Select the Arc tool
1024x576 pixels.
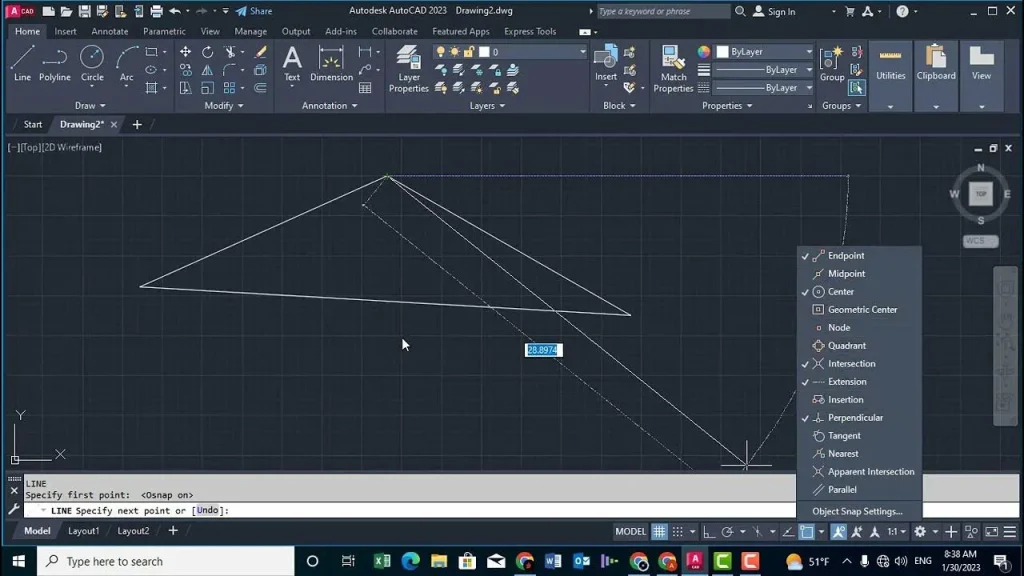tap(126, 63)
